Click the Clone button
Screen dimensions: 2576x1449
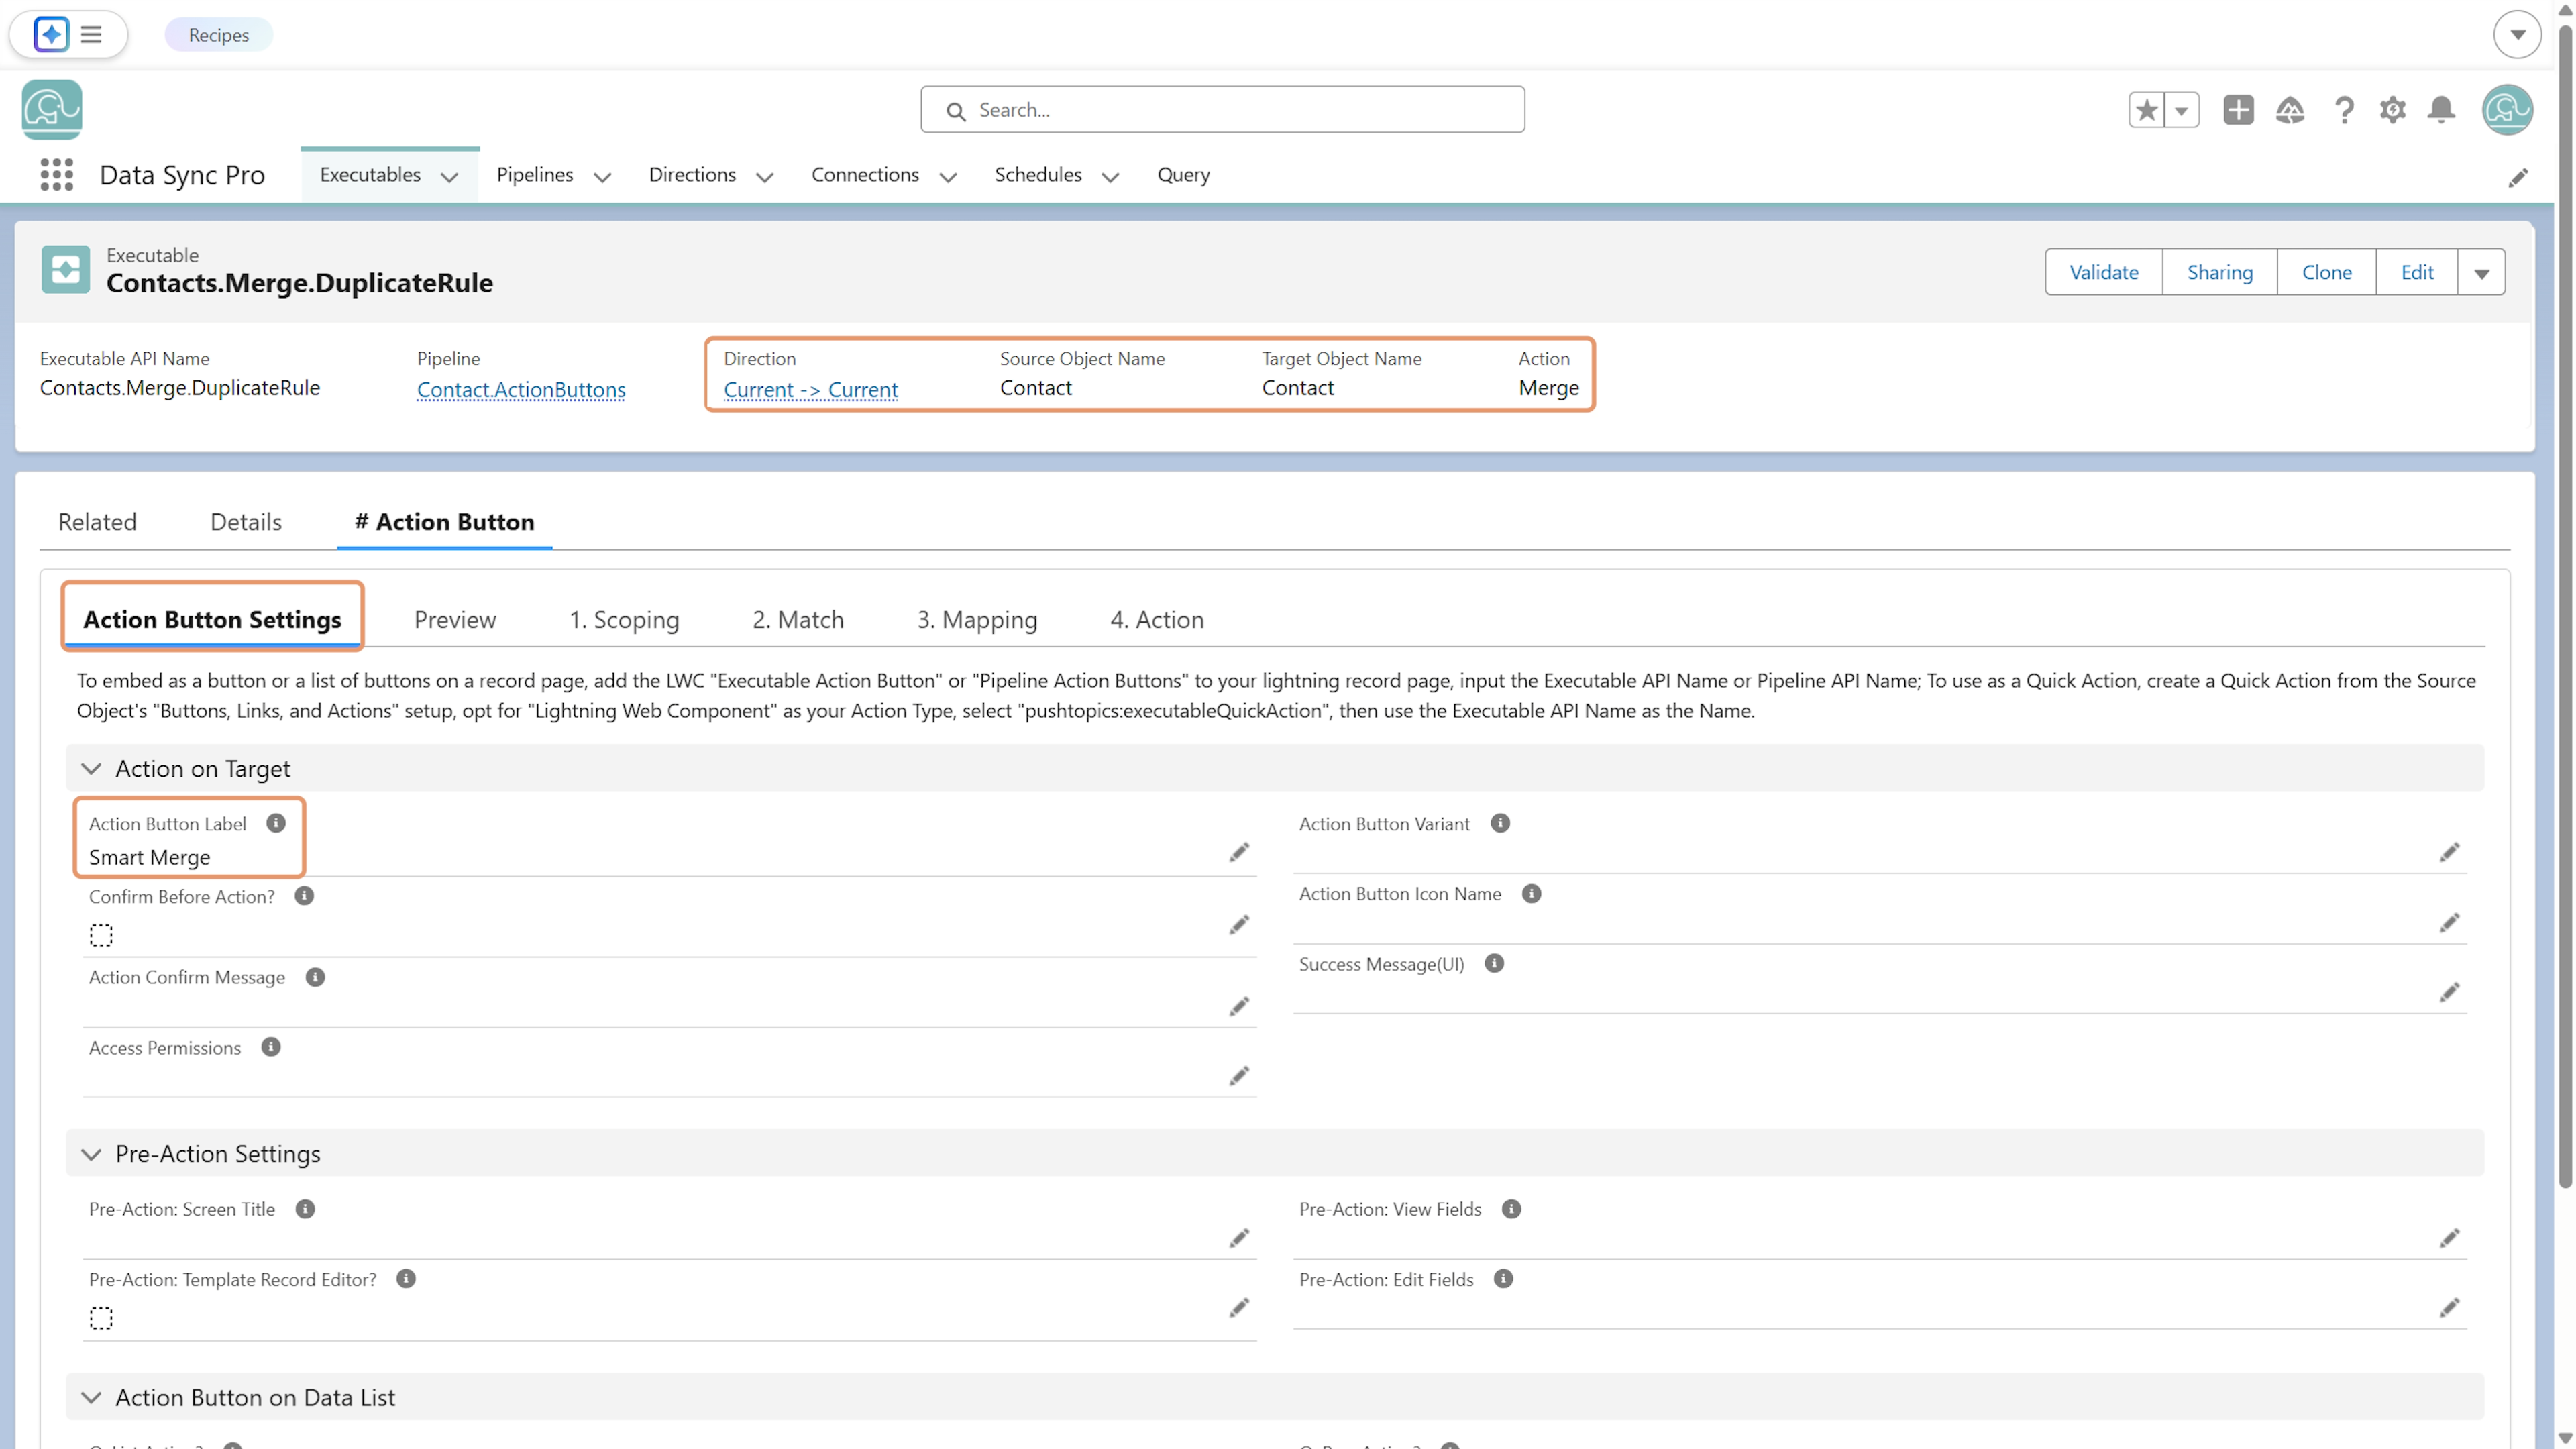coord(2326,273)
